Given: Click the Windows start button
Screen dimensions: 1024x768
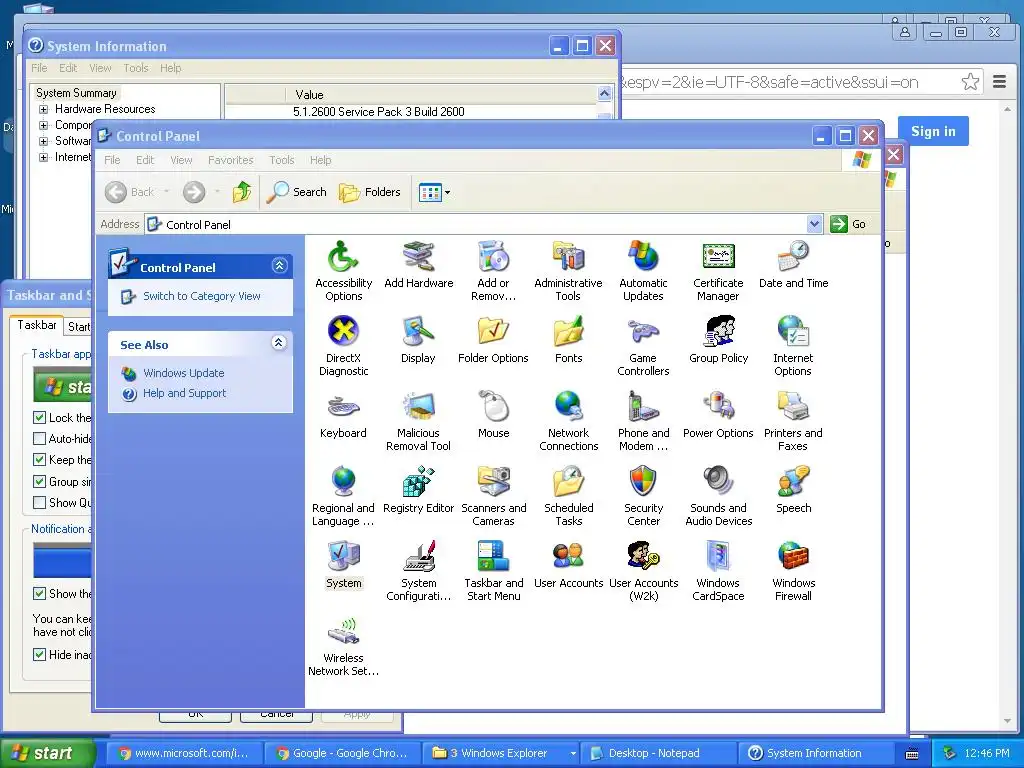Looking at the screenshot, I should pos(46,753).
